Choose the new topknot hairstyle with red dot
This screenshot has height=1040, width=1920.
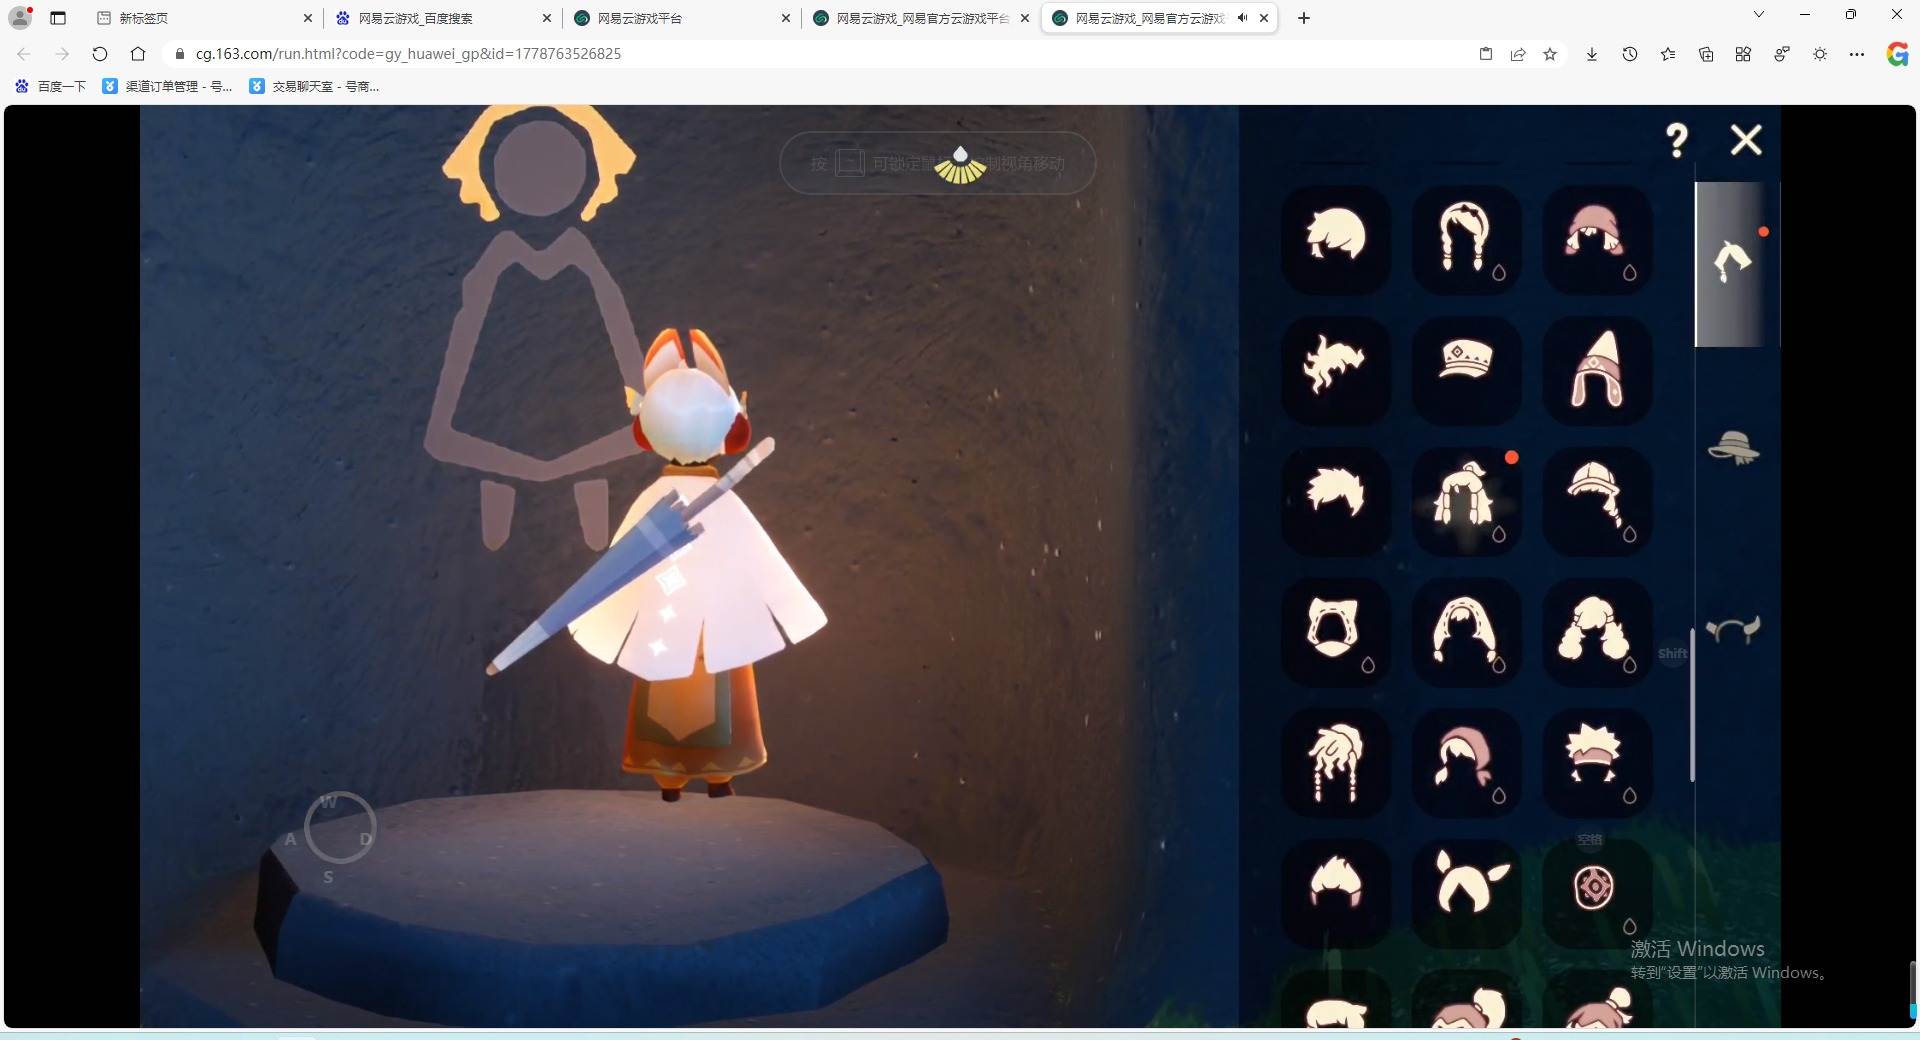click(x=1466, y=501)
